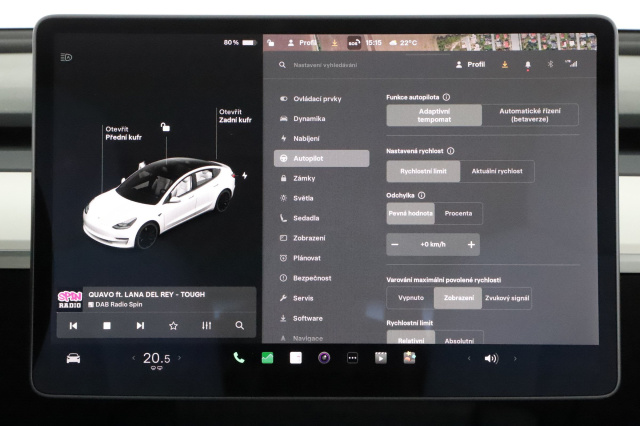Tap the car unlock padlock icon
Viewport: 640px width, 426px height.
pos(165,127)
